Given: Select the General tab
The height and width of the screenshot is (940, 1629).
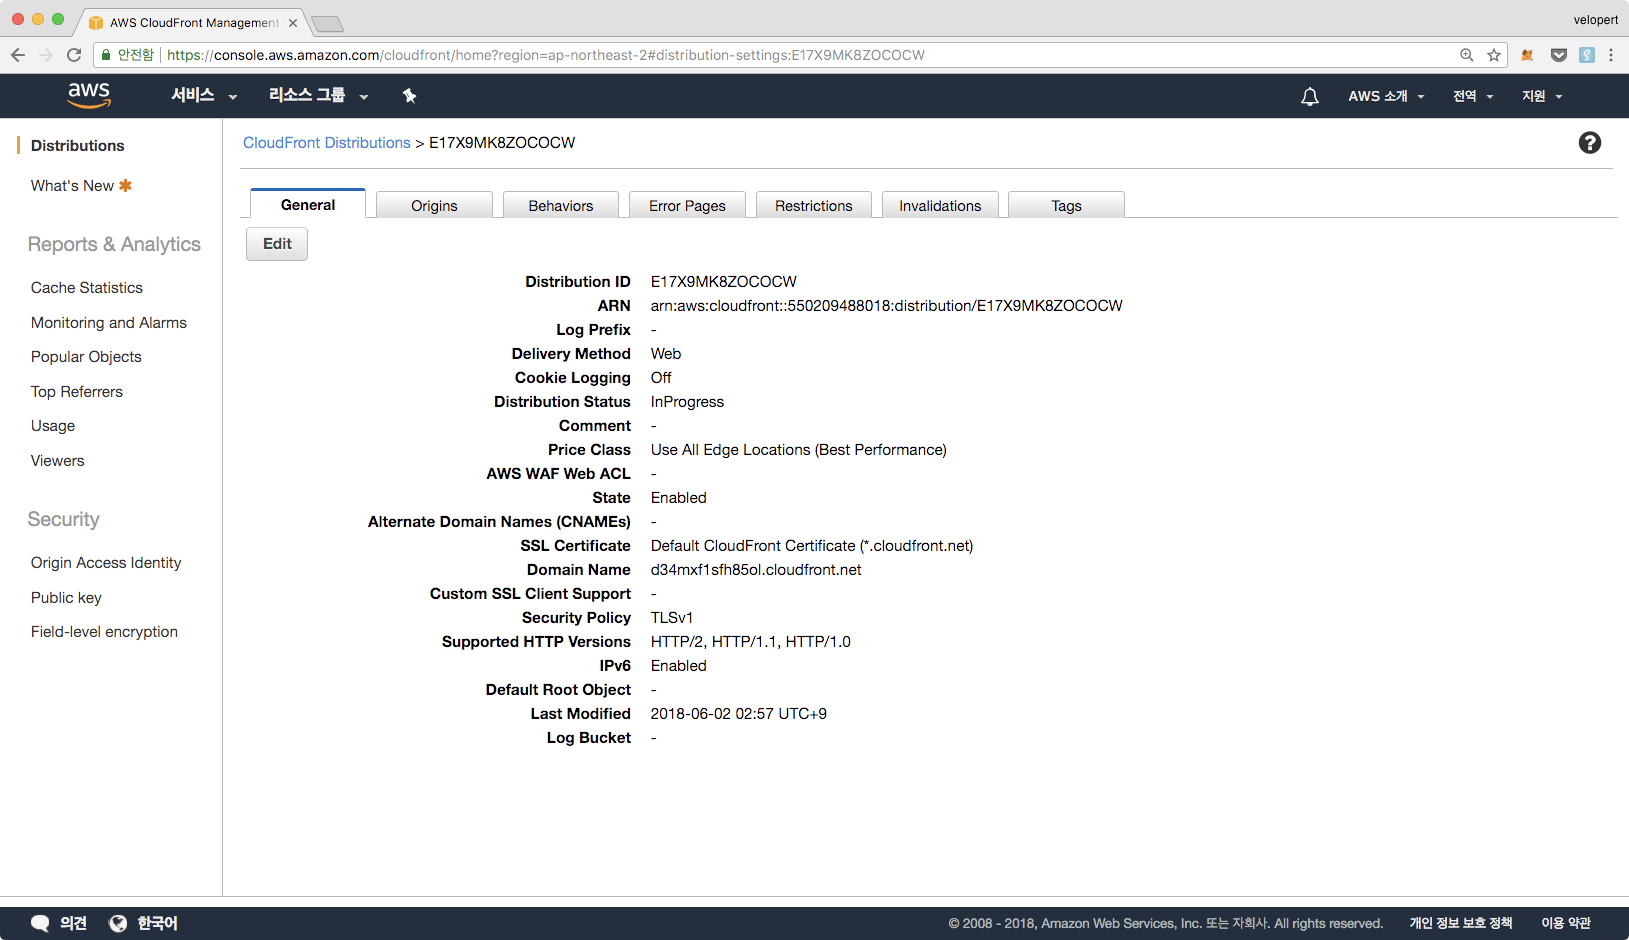Looking at the screenshot, I should [308, 204].
